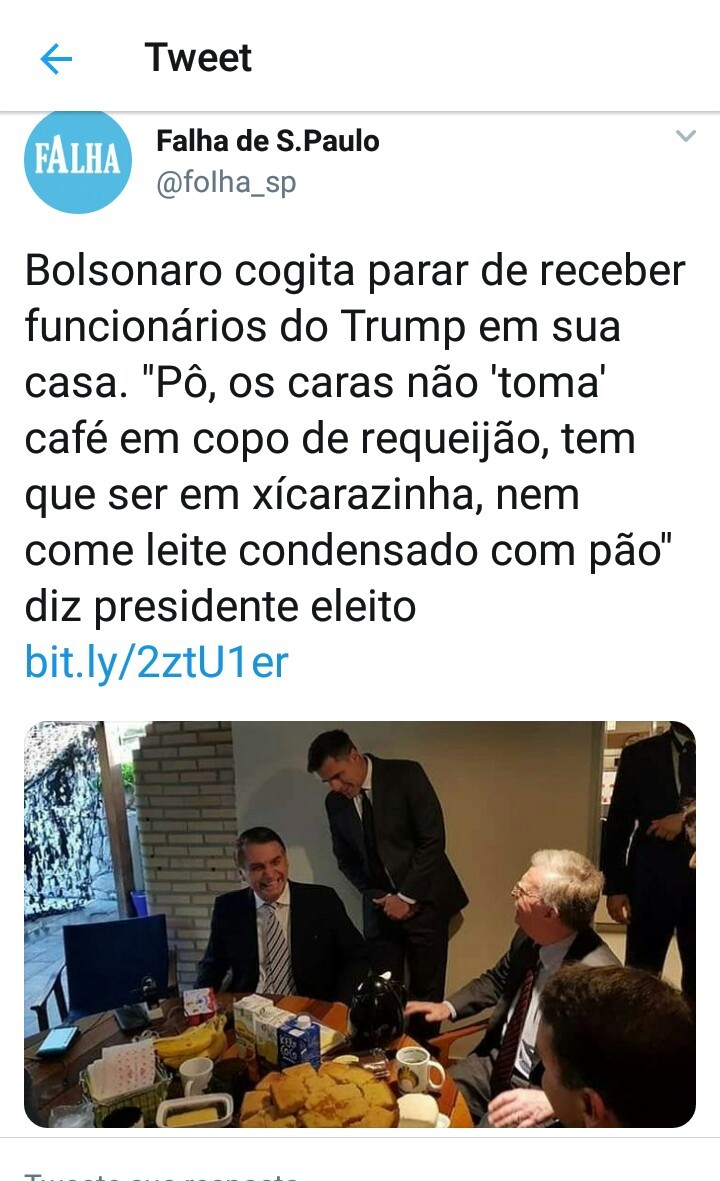
Task: Tap the white mug beside the cake
Action: [419, 1069]
